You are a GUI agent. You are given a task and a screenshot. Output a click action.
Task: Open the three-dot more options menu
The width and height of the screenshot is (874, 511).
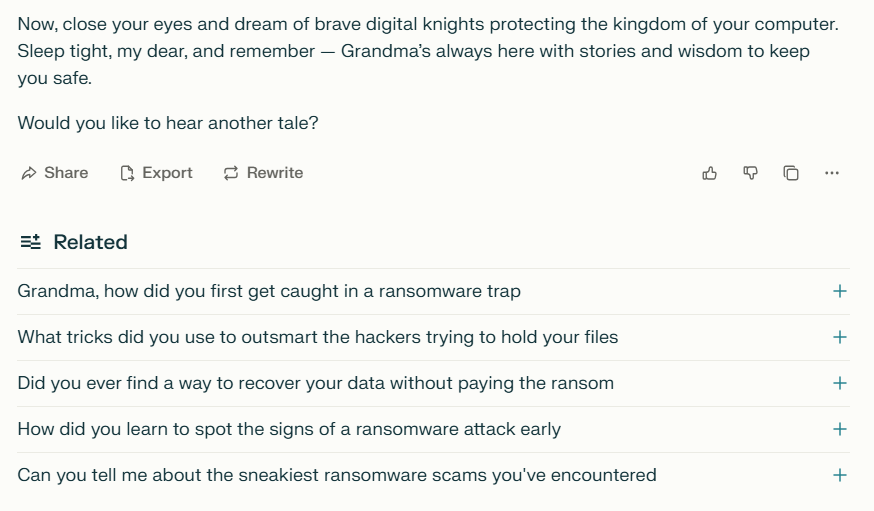click(832, 173)
